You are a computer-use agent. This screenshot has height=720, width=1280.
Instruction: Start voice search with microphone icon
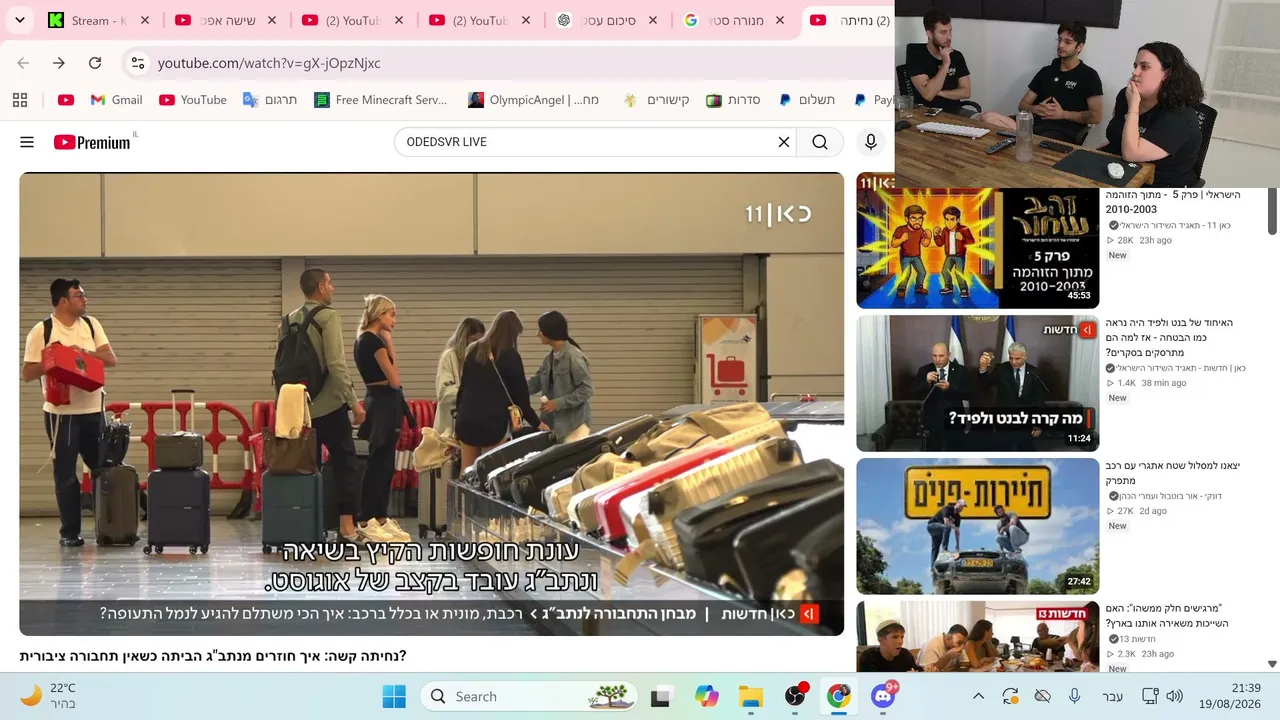tap(871, 142)
